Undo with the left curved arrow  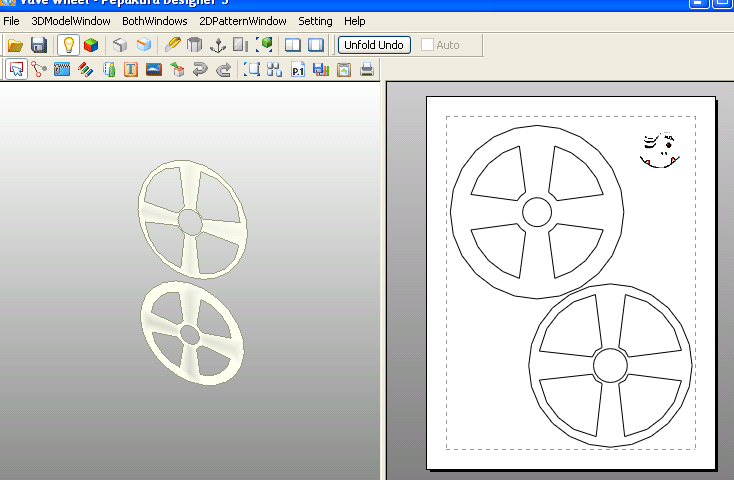200,70
